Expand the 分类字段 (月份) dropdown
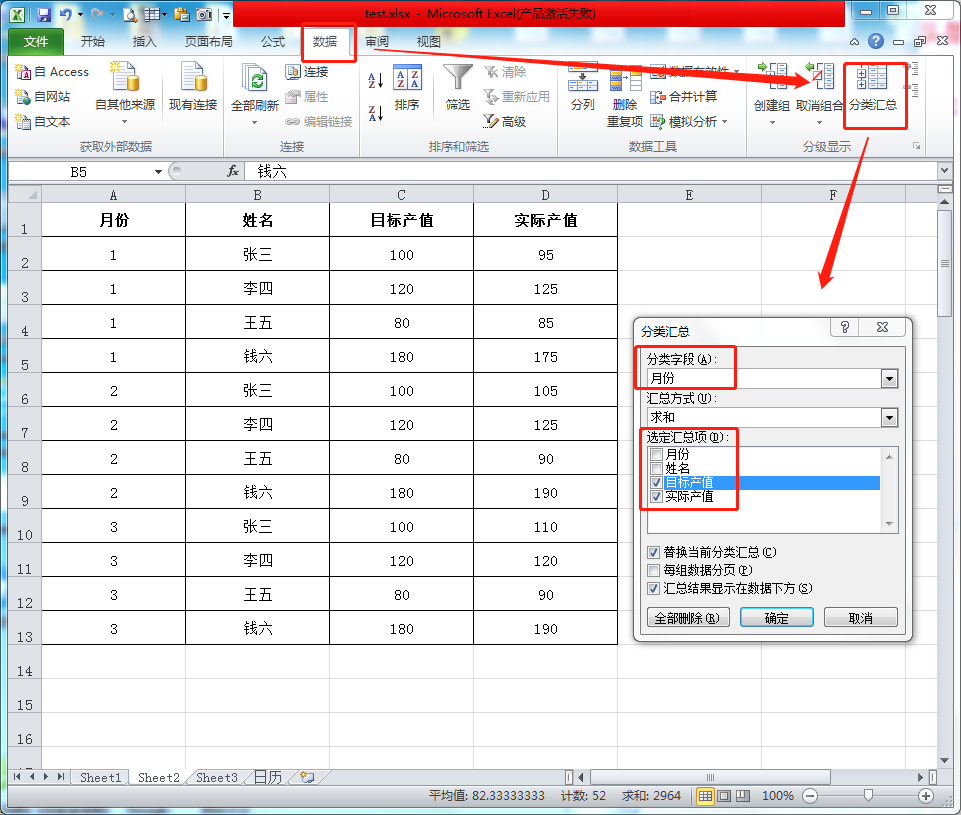The width and height of the screenshot is (961, 815). [889, 379]
